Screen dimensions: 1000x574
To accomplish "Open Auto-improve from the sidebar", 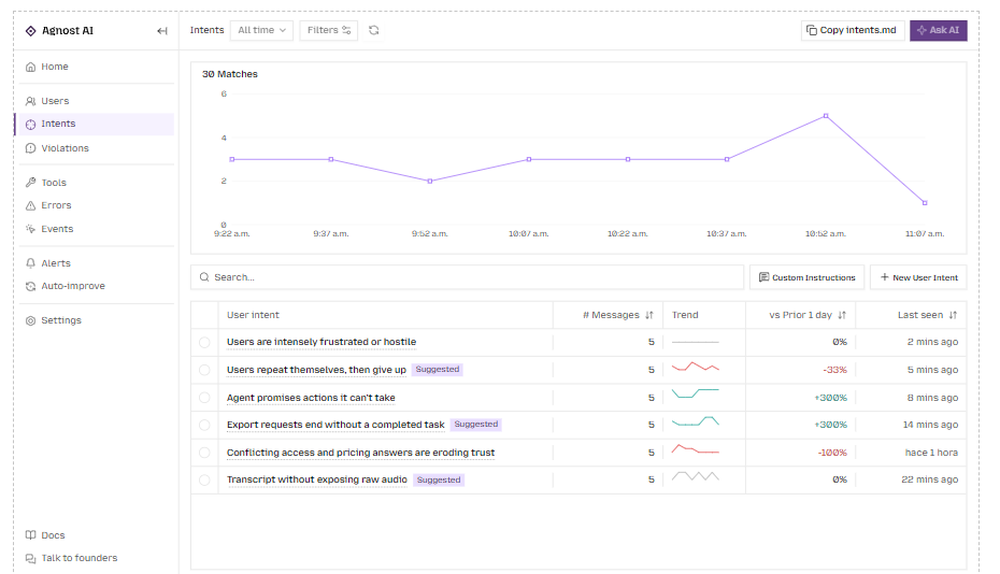I will (94, 286).
